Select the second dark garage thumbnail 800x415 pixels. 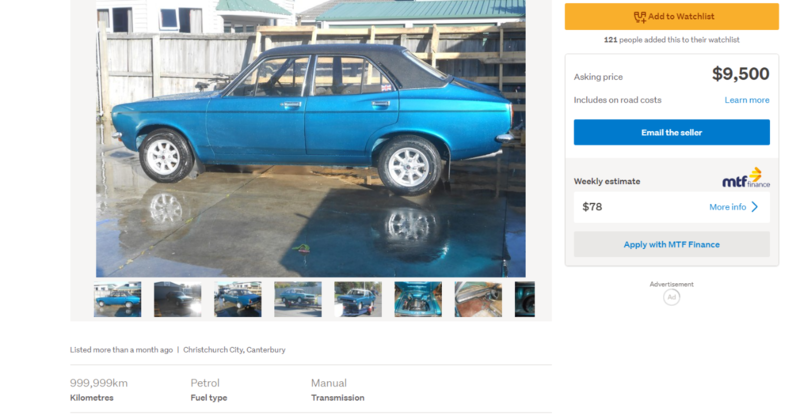pyautogui.click(x=178, y=299)
